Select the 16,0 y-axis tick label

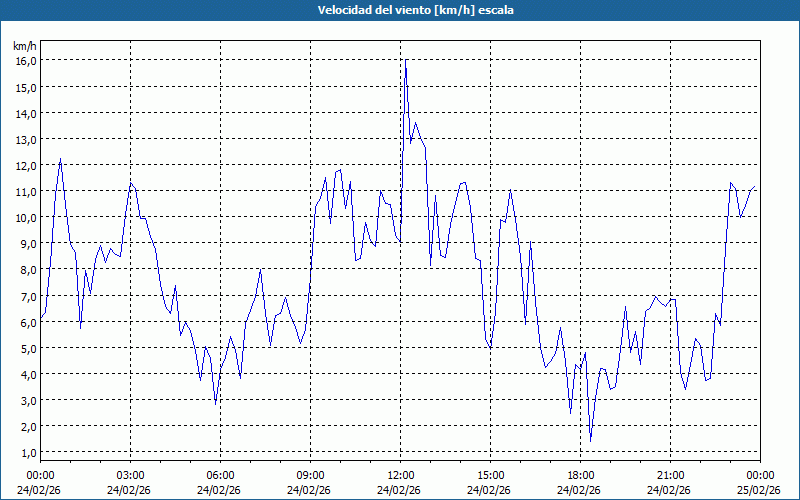click(x=26, y=61)
